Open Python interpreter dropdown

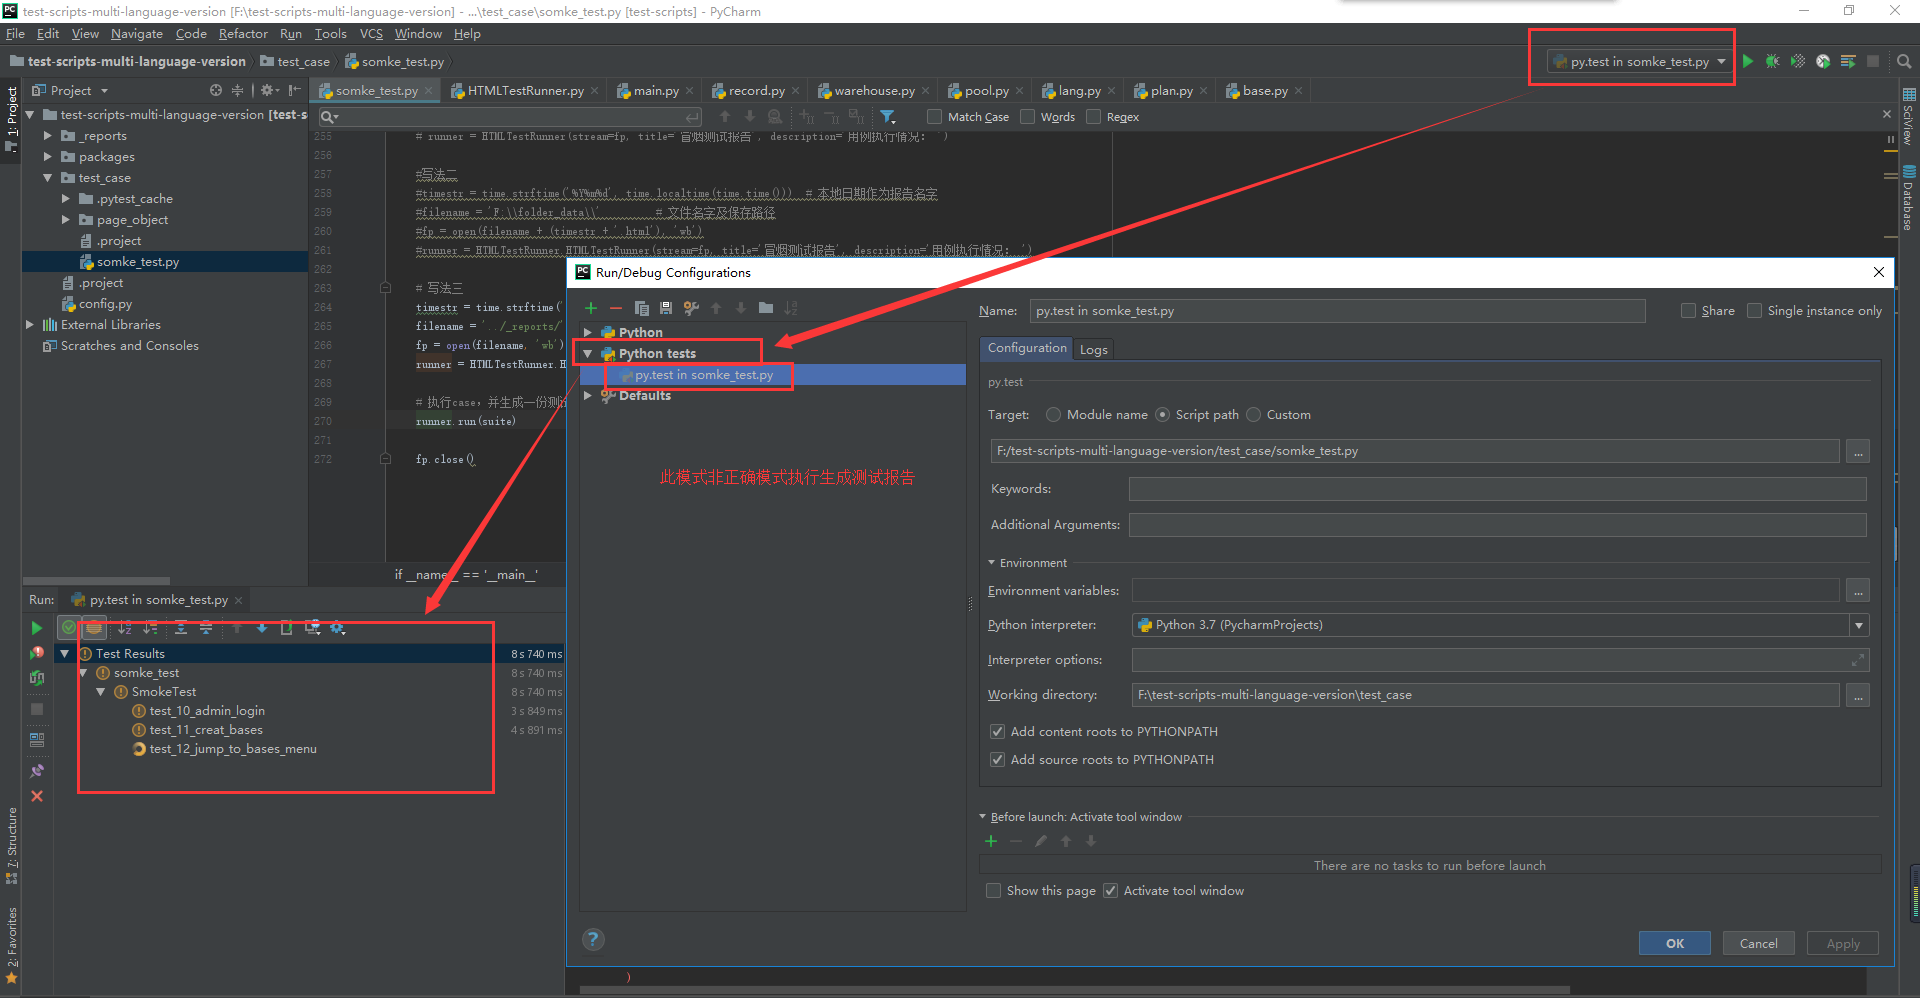[1859, 625]
